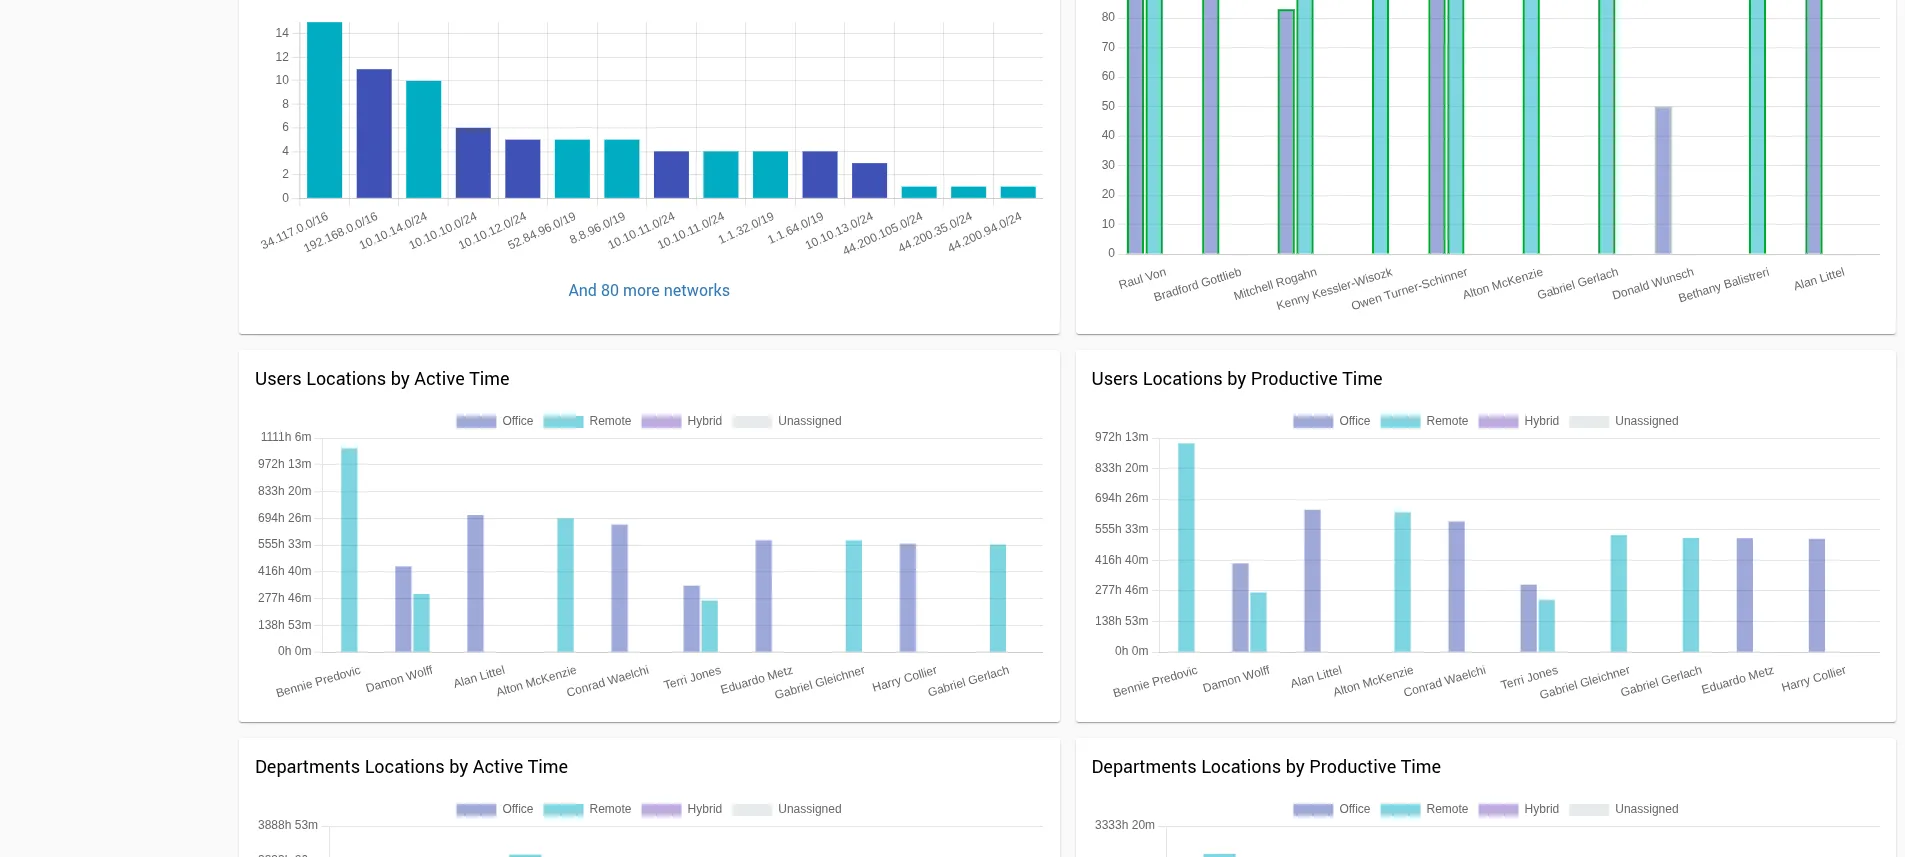Click Damon Wolff's Office bar in Active Time chart
The height and width of the screenshot is (857, 1905).
tap(403, 609)
